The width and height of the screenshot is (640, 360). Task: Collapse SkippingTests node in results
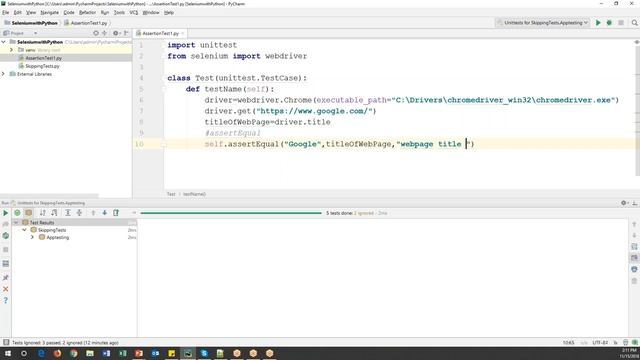(x=24, y=230)
